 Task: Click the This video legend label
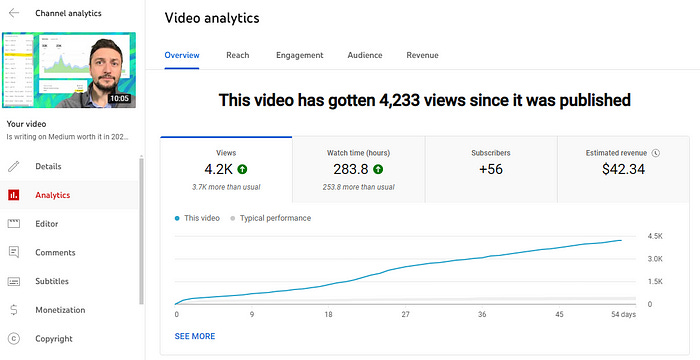click(202, 218)
